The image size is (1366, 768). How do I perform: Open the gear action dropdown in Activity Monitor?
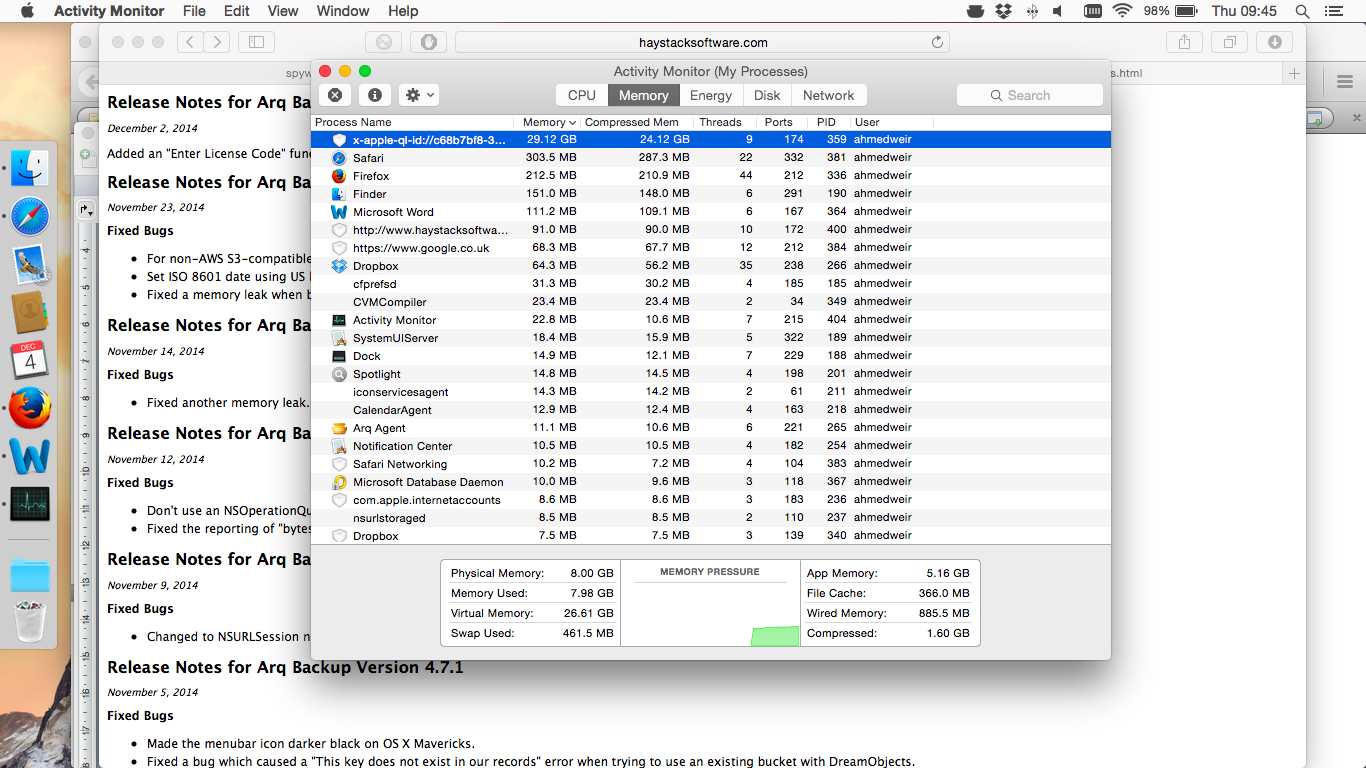pyautogui.click(x=419, y=95)
